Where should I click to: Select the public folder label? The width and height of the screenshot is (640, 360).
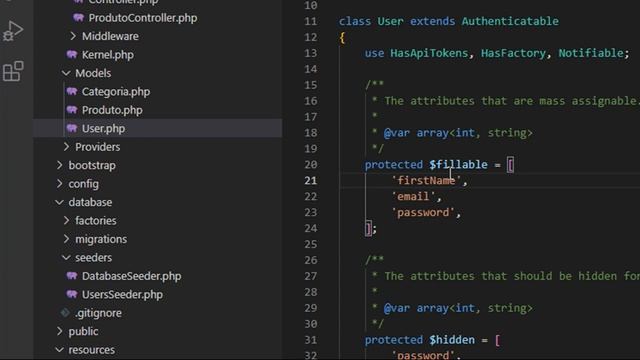click(83, 331)
